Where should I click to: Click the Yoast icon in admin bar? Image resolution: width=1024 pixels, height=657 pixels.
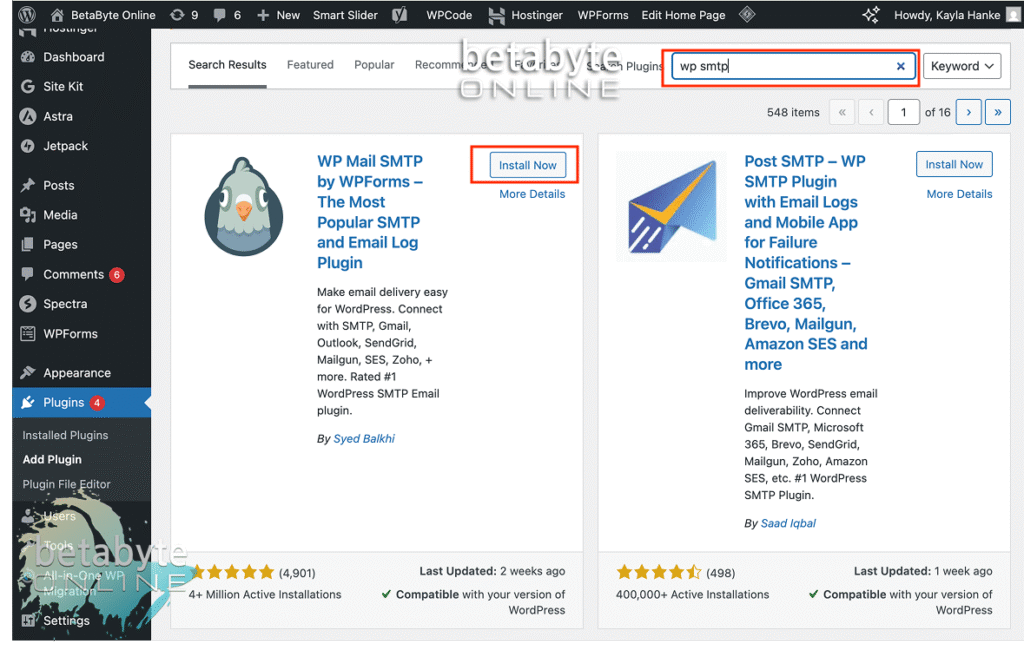click(400, 14)
